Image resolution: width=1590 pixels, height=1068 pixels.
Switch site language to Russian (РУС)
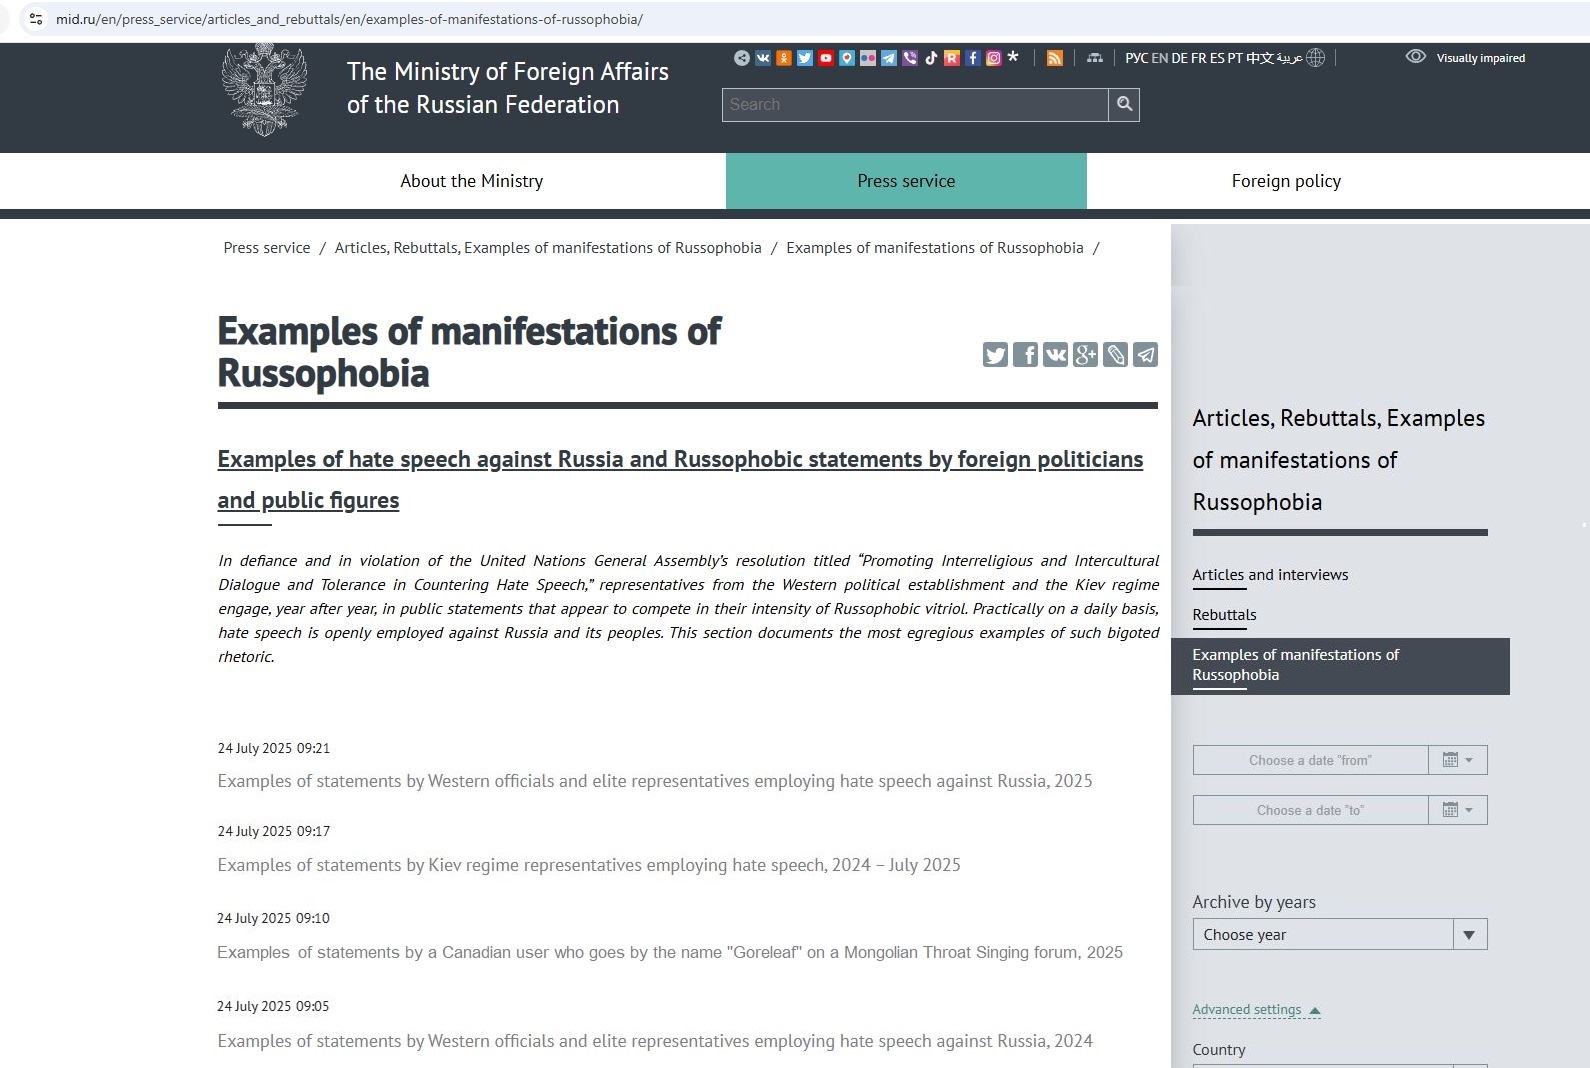(x=1137, y=58)
